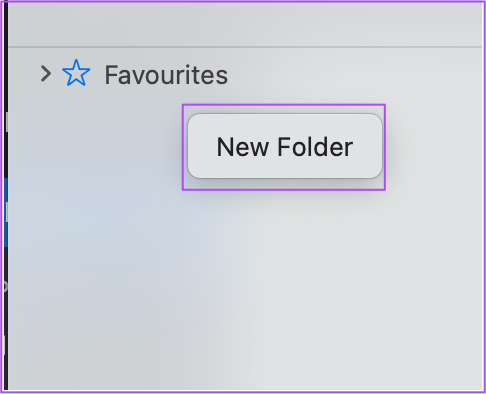The image size is (486, 394).
Task: Open the Favourites disclosure arrow
Action: [46, 74]
